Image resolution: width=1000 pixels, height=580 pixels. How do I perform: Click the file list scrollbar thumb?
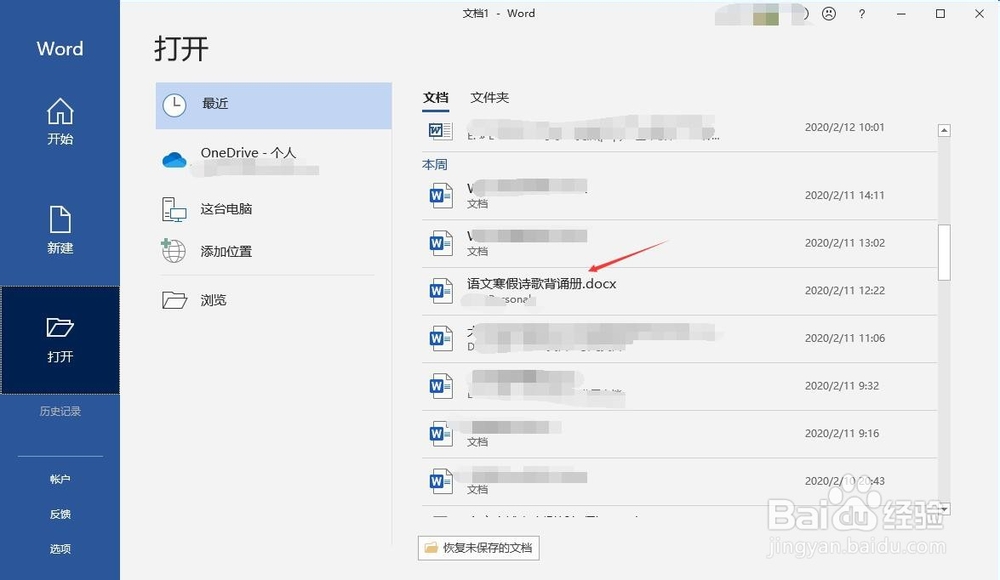coord(944,253)
